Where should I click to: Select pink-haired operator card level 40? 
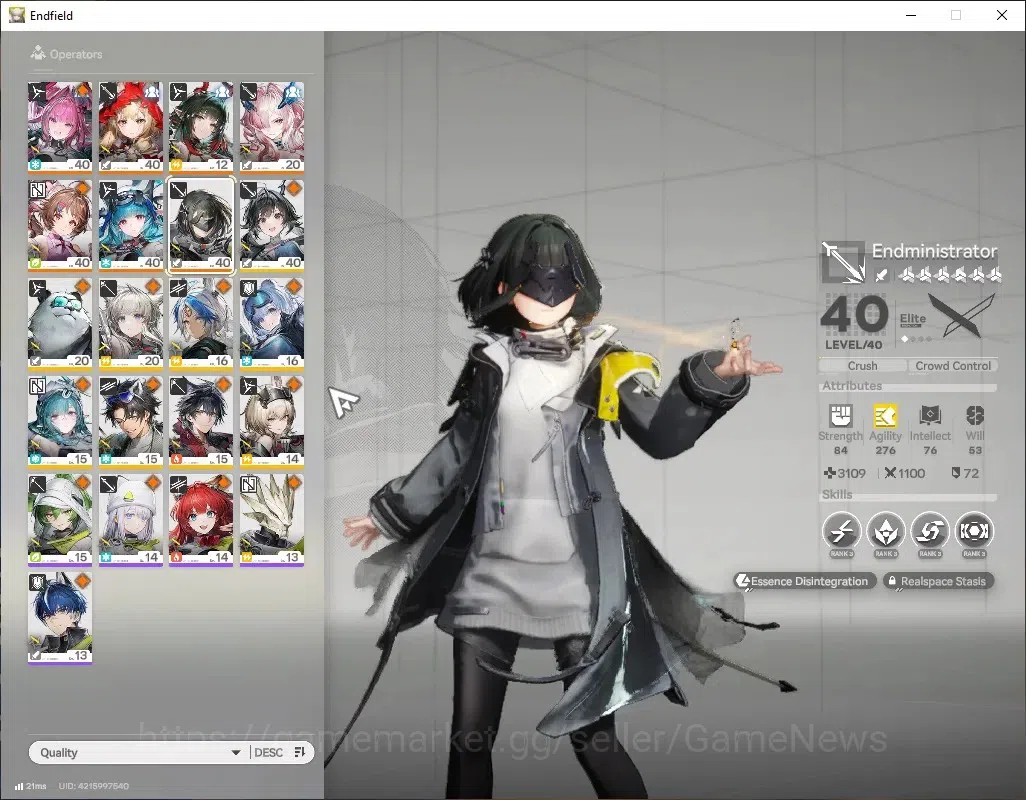click(60, 128)
